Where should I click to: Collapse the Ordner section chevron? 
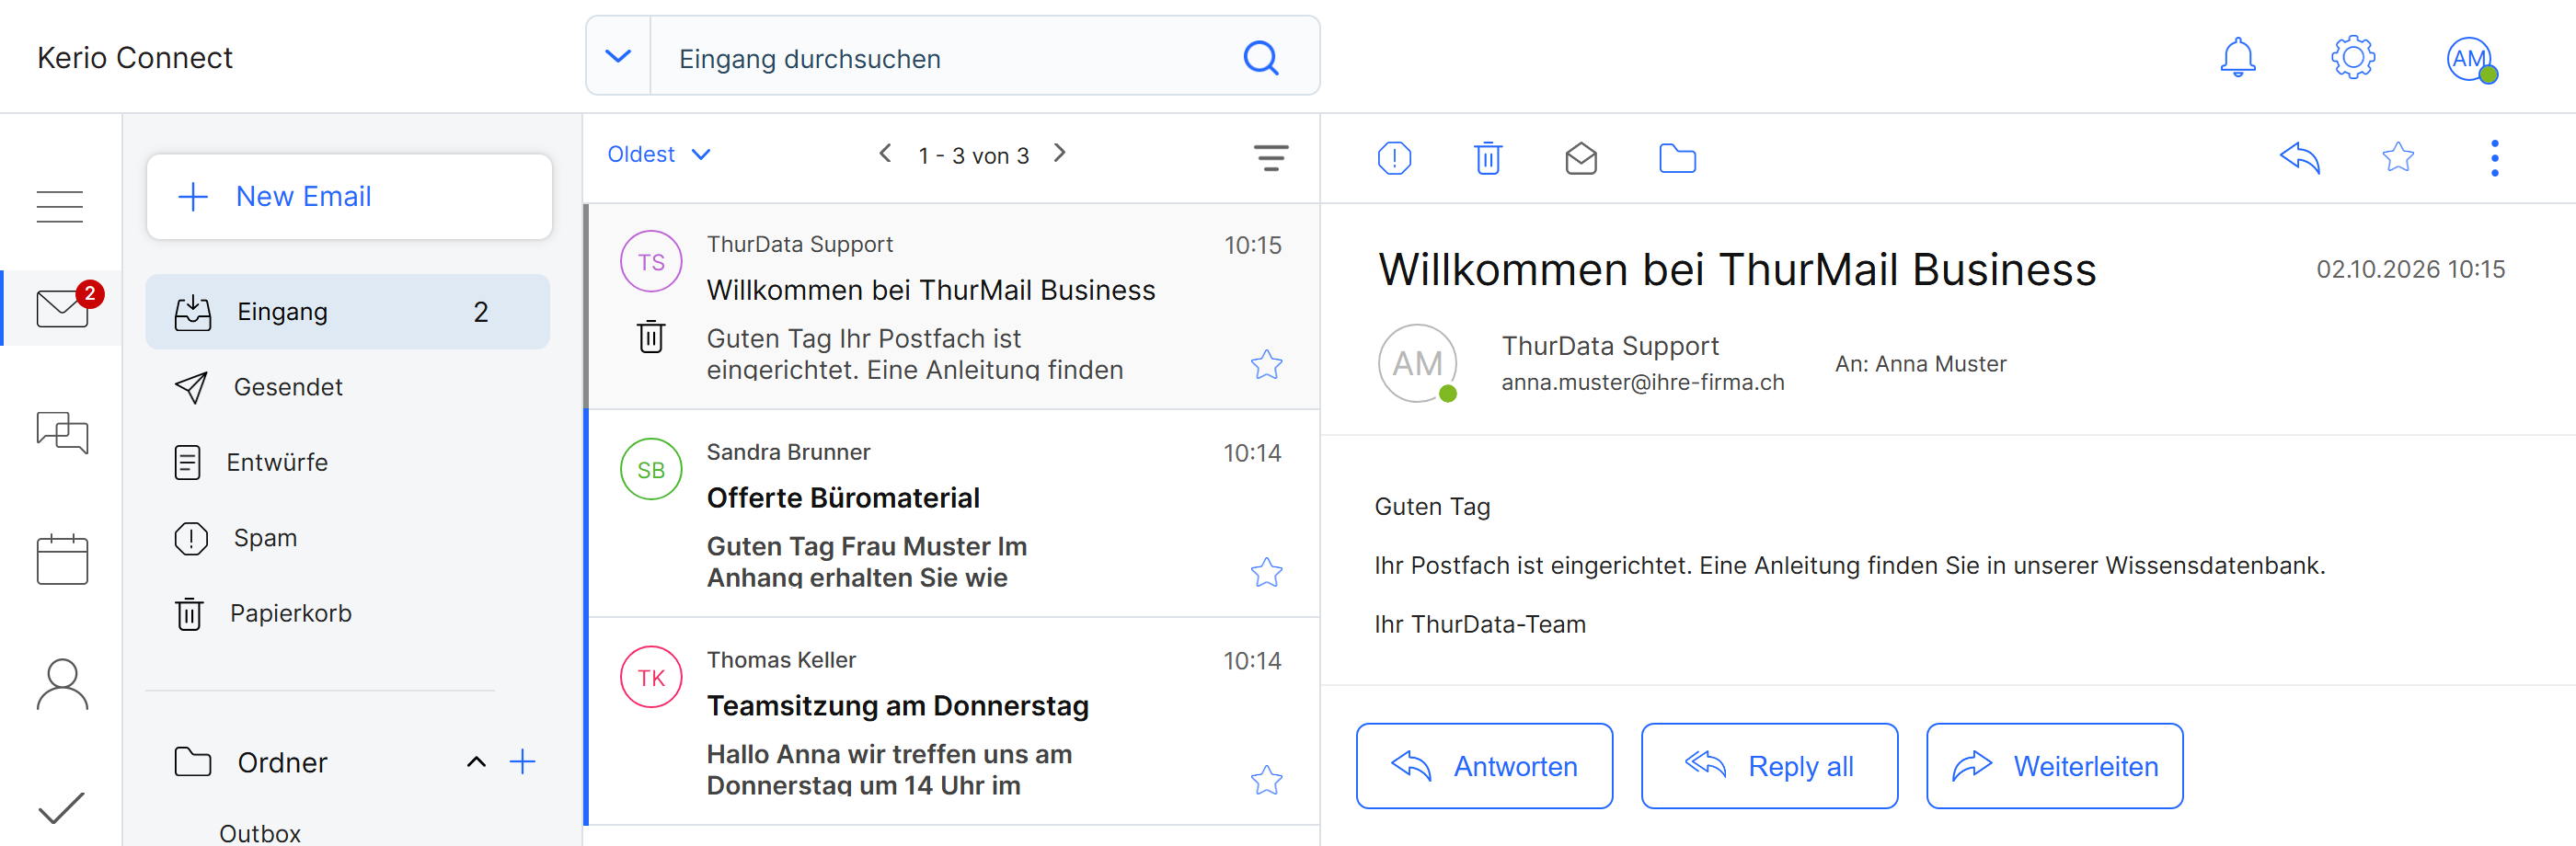476,762
